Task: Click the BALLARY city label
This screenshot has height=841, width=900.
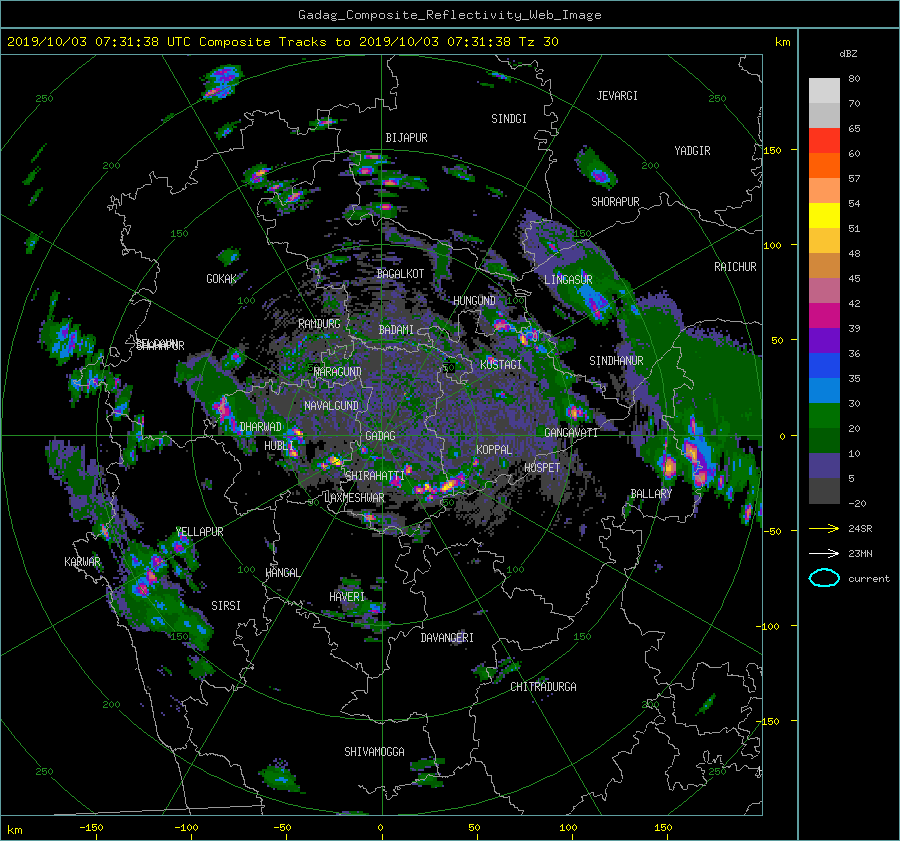Action: (x=651, y=494)
